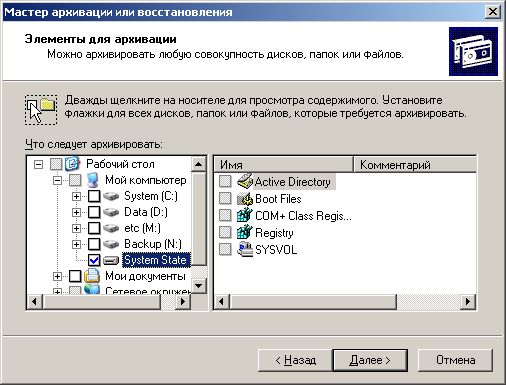Image resolution: width=506 pixels, height=385 pixels.
Task: Proceed with the Далее button
Action: 370,360
